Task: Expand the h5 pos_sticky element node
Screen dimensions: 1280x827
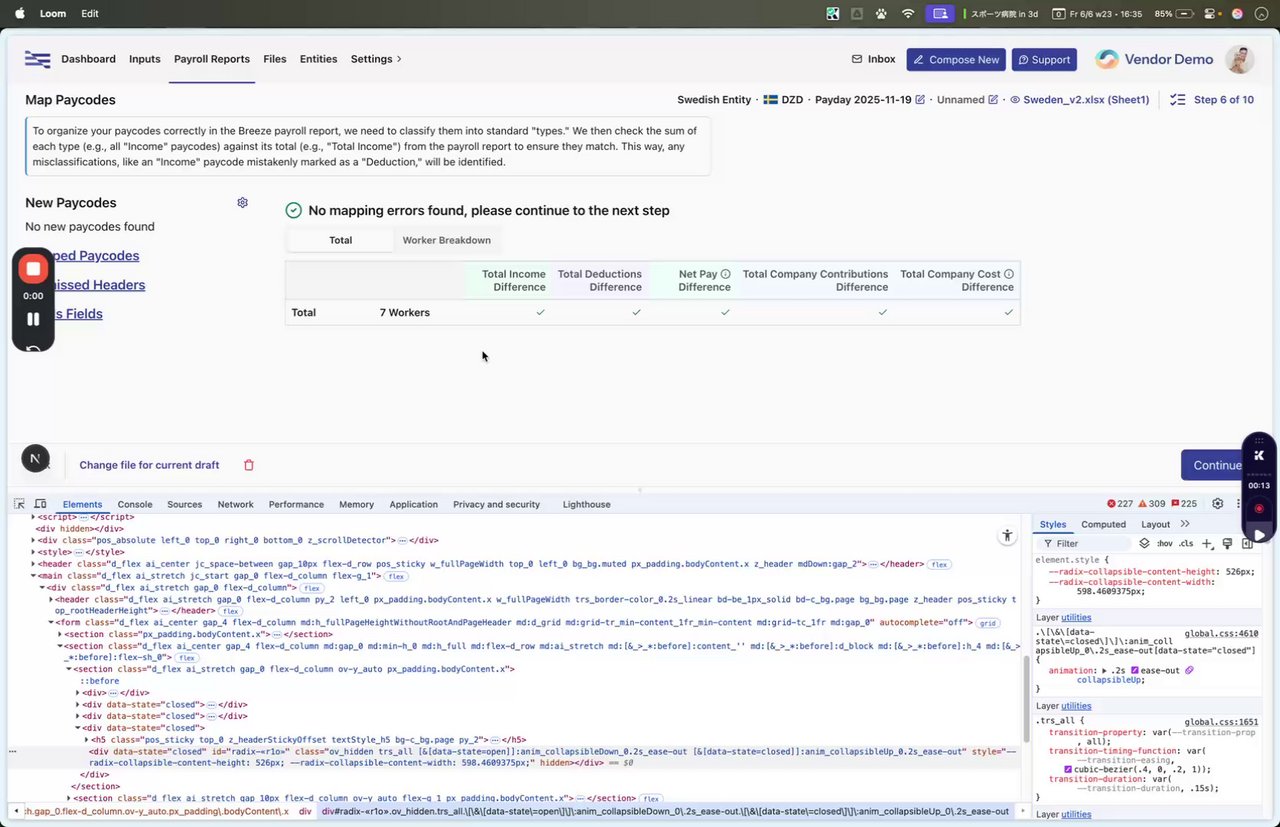Action: 89,740
